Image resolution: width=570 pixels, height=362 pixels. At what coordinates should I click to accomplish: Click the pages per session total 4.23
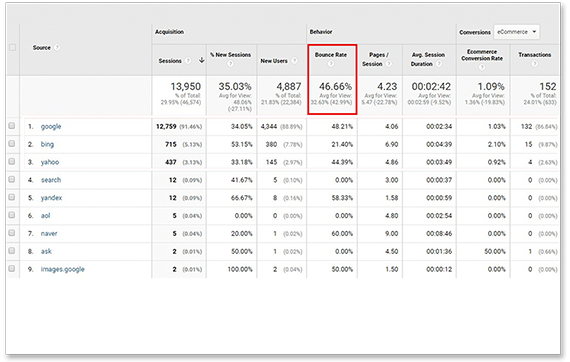pyautogui.click(x=387, y=87)
